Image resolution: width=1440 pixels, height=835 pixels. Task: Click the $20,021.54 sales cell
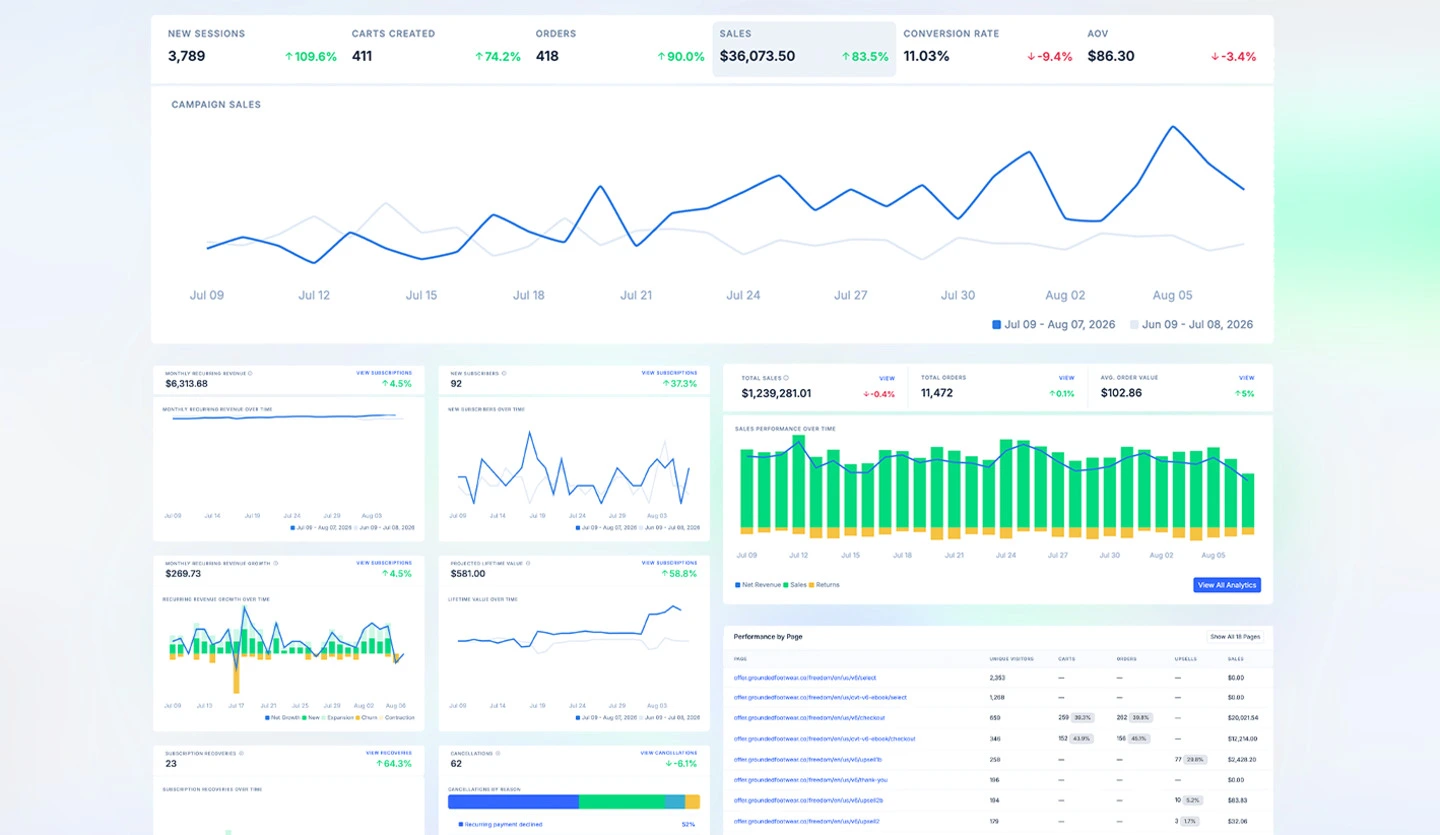click(x=1242, y=717)
